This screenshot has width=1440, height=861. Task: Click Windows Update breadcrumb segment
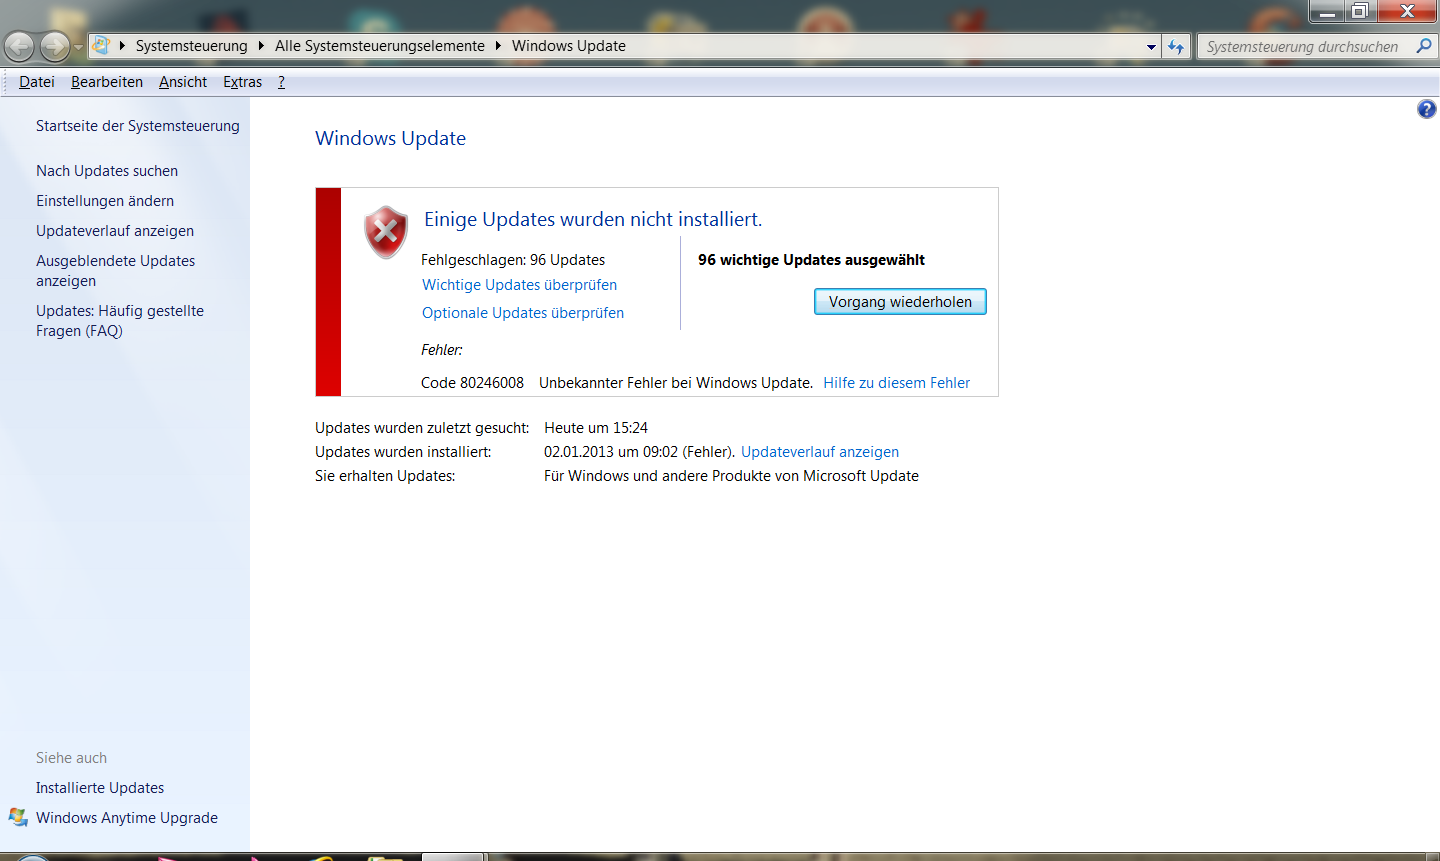point(569,46)
